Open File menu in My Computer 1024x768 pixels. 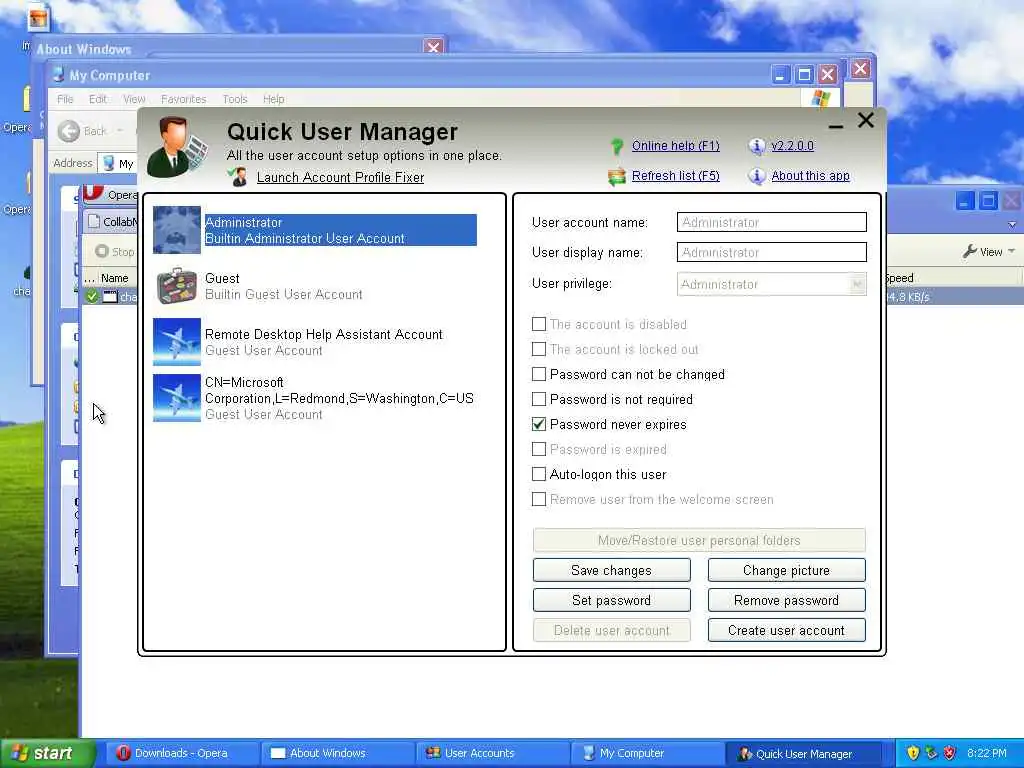point(65,99)
